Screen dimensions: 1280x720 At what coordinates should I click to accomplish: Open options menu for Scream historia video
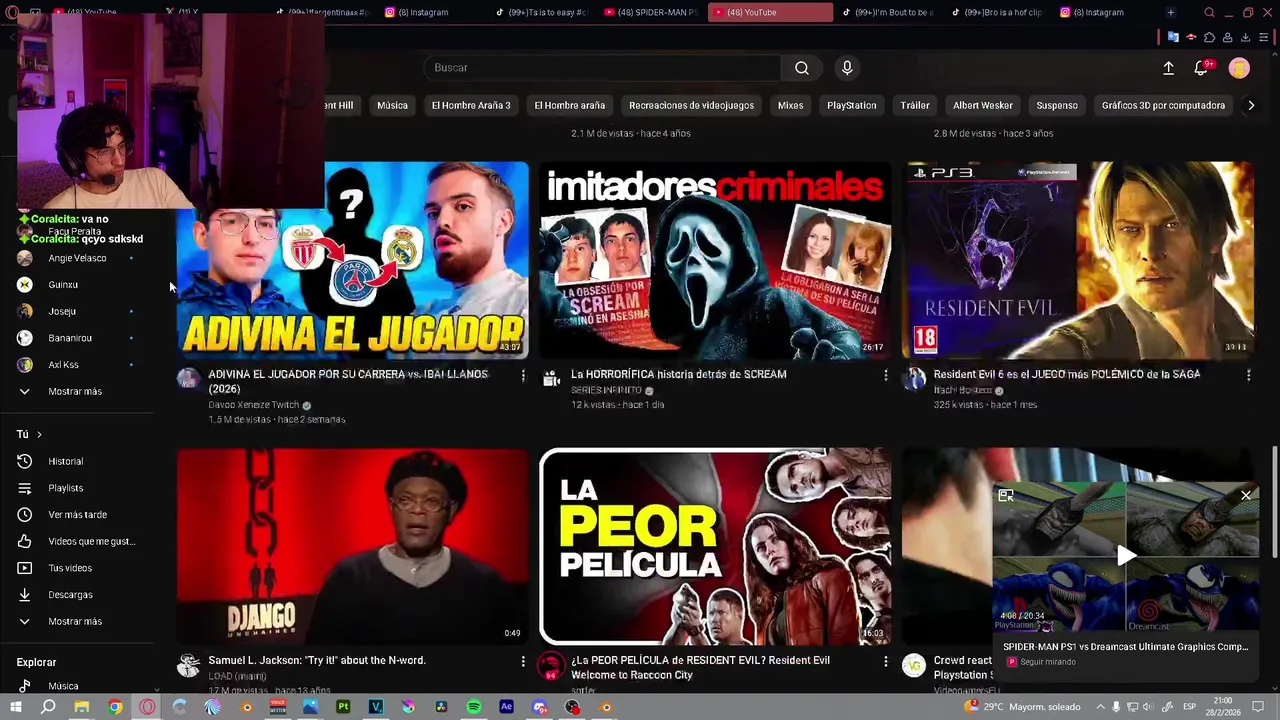tap(885, 375)
